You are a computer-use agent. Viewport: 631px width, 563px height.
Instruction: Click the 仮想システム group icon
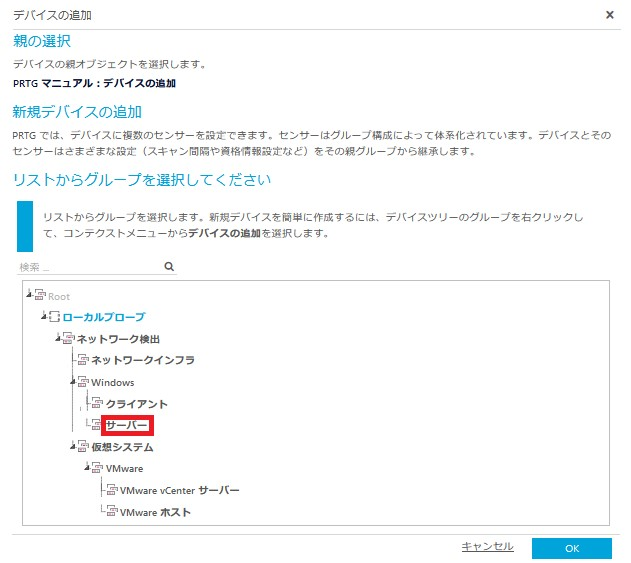pos(83,446)
